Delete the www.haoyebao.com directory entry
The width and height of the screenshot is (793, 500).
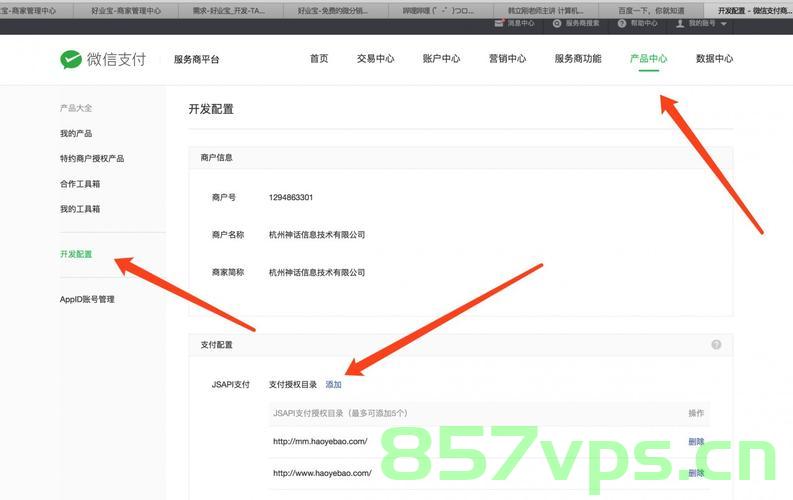696,473
